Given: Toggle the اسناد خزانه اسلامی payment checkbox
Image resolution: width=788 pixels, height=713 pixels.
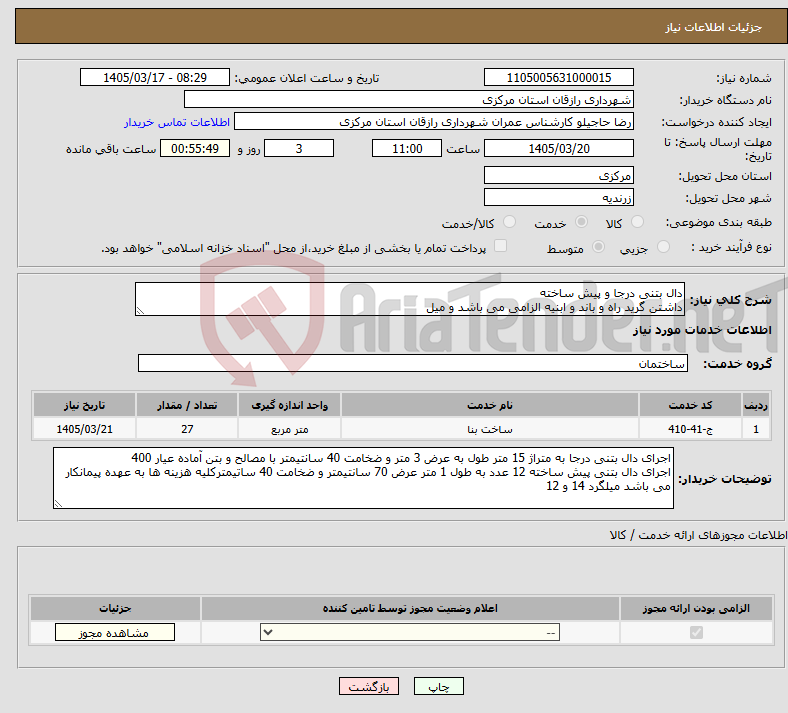Looking at the screenshot, I should (500, 246).
